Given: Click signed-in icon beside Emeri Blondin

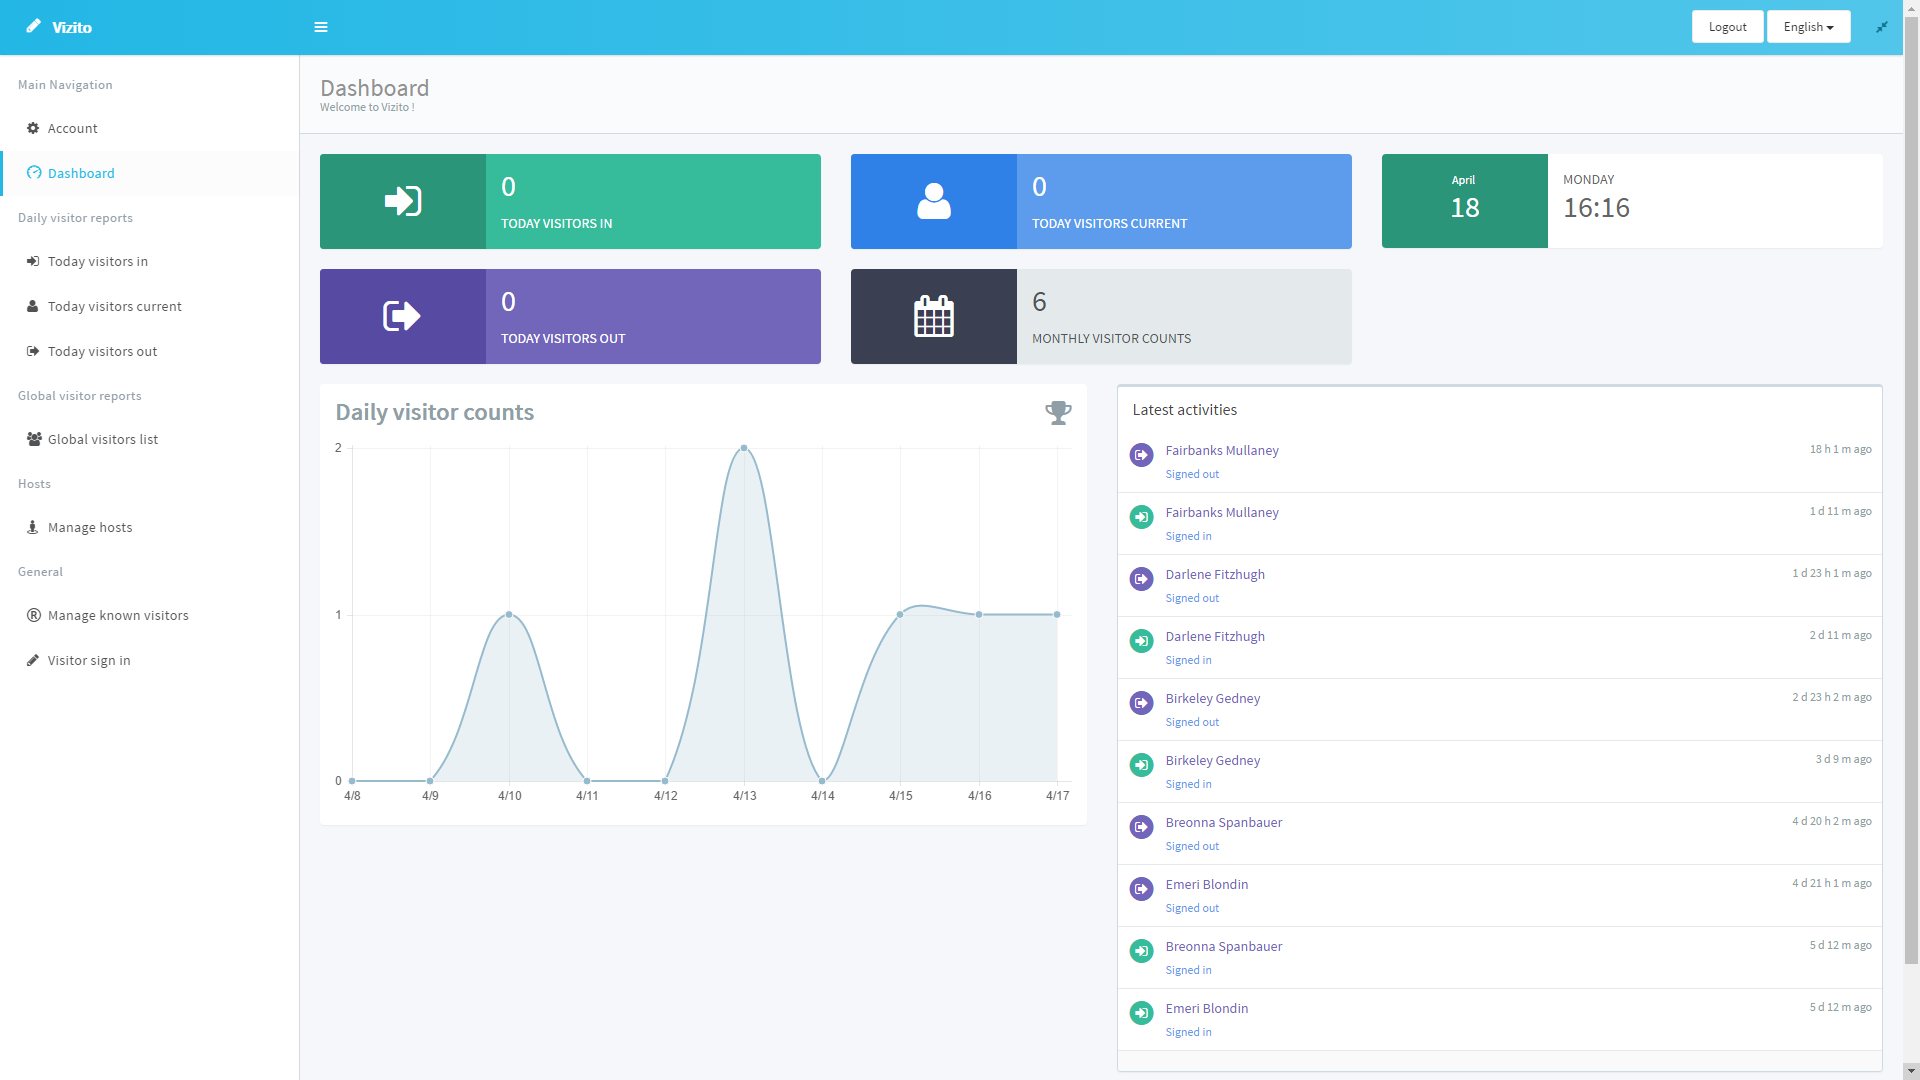Looking at the screenshot, I should 1141,1013.
